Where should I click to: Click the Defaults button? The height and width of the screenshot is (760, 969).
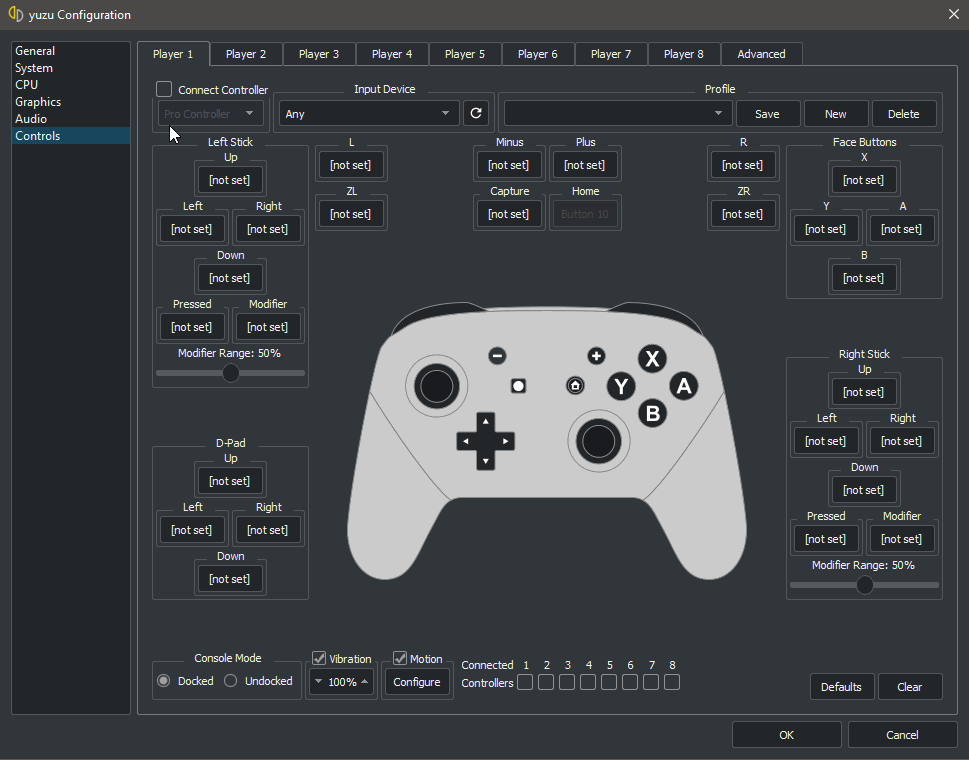[841, 686]
